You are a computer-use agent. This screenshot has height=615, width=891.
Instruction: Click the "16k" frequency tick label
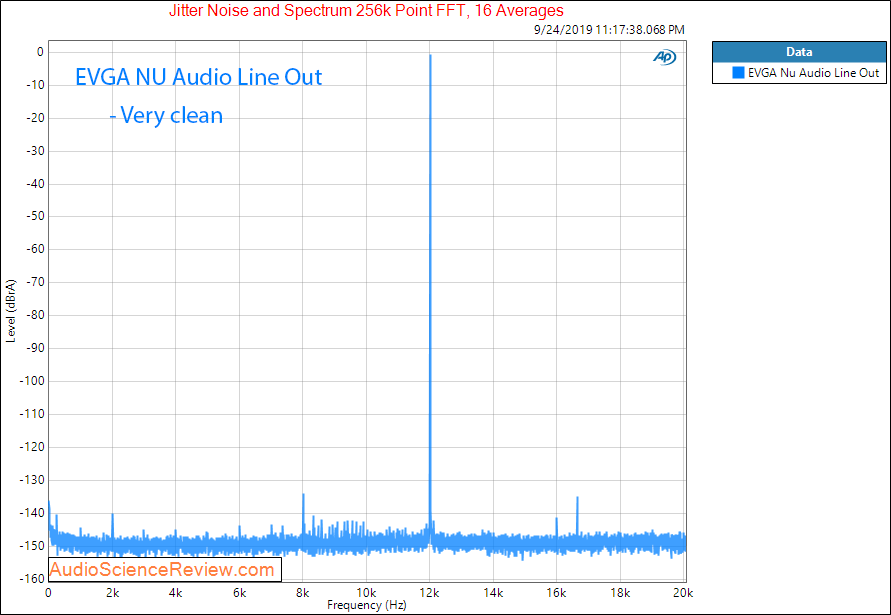point(556,593)
